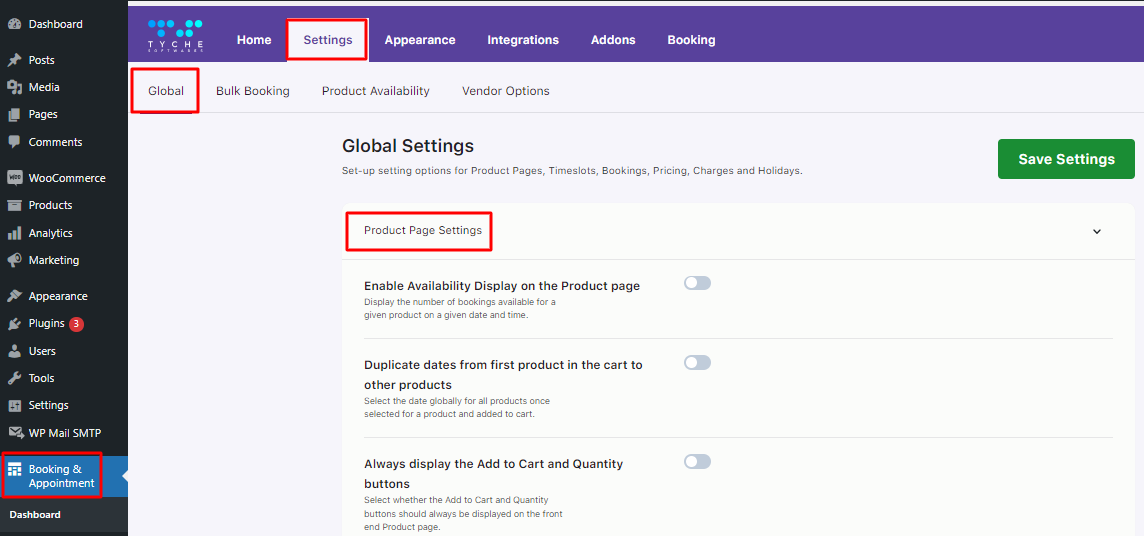Click the Settings sliders icon in sidebar
Image resolution: width=1144 pixels, height=536 pixels.
click(x=14, y=405)
